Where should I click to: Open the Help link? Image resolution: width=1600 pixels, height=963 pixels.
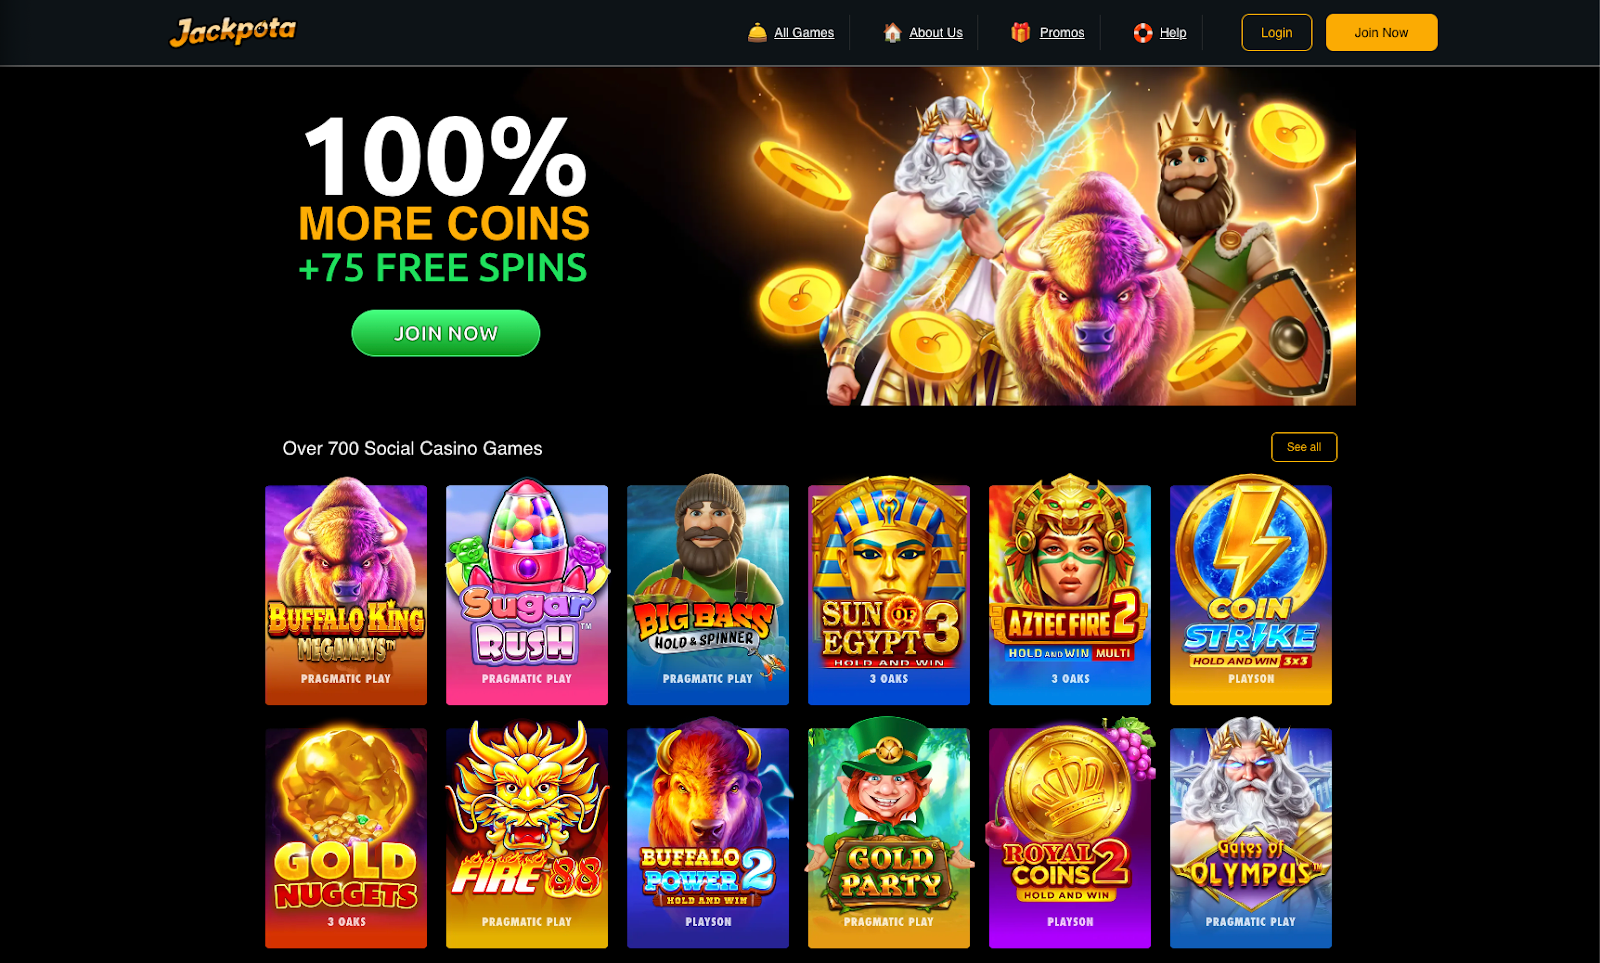[1173, 33]
